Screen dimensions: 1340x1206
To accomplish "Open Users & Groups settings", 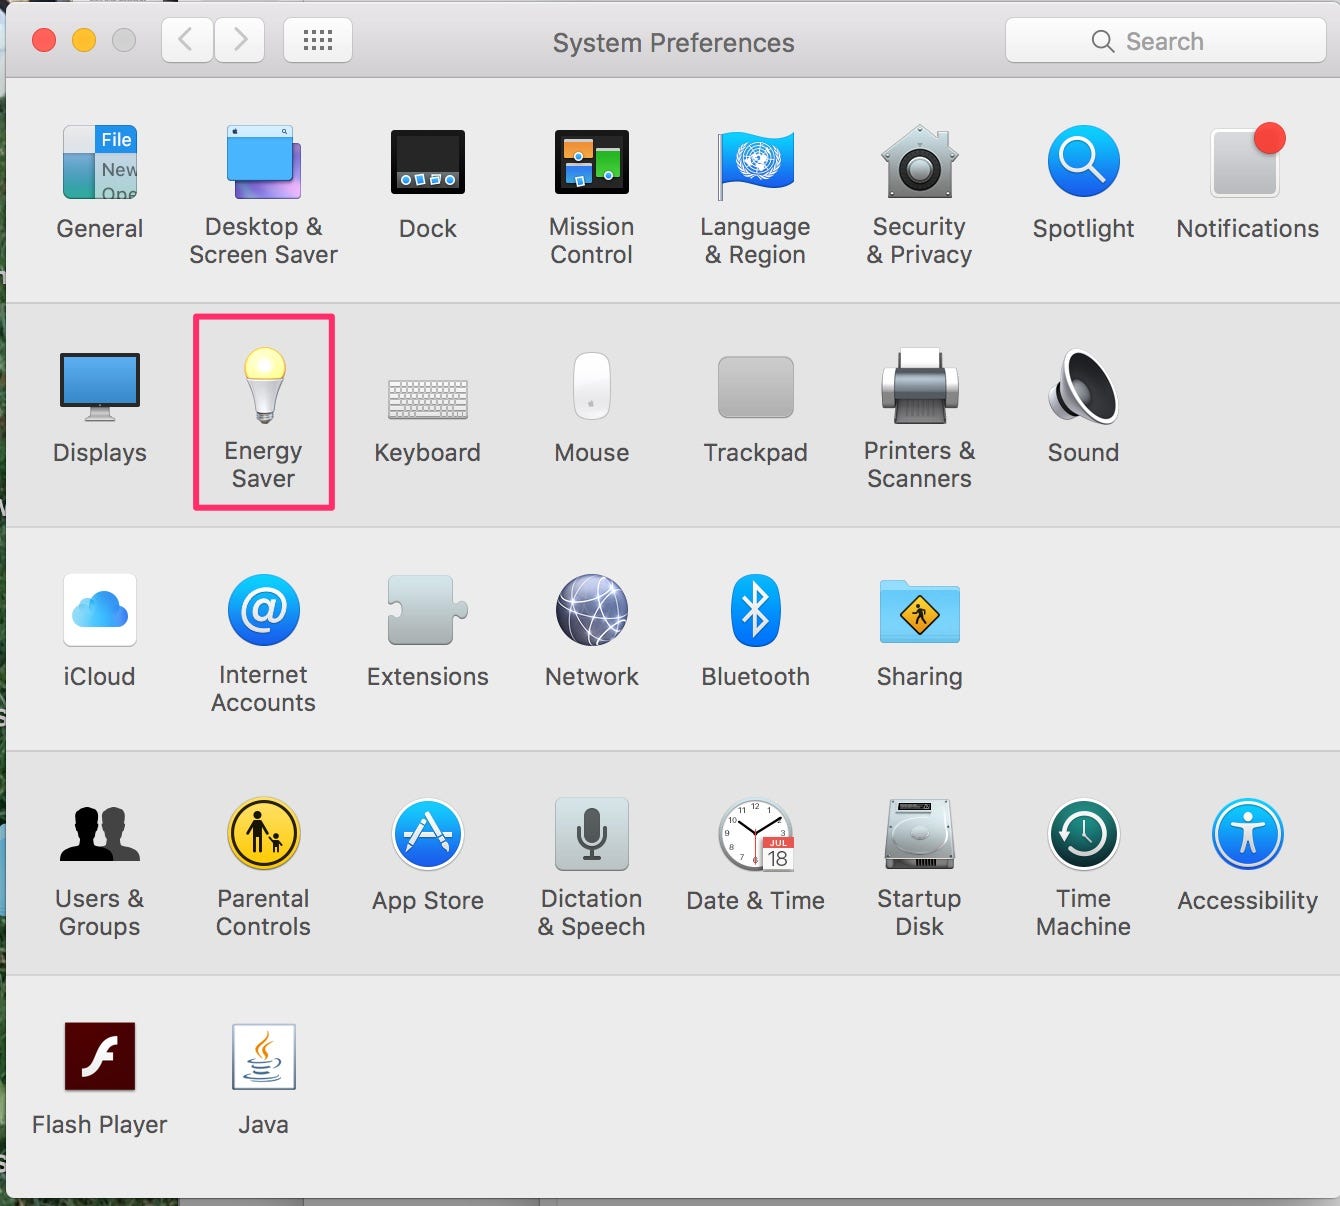I will pyautogui.click(x=100, y=835).
